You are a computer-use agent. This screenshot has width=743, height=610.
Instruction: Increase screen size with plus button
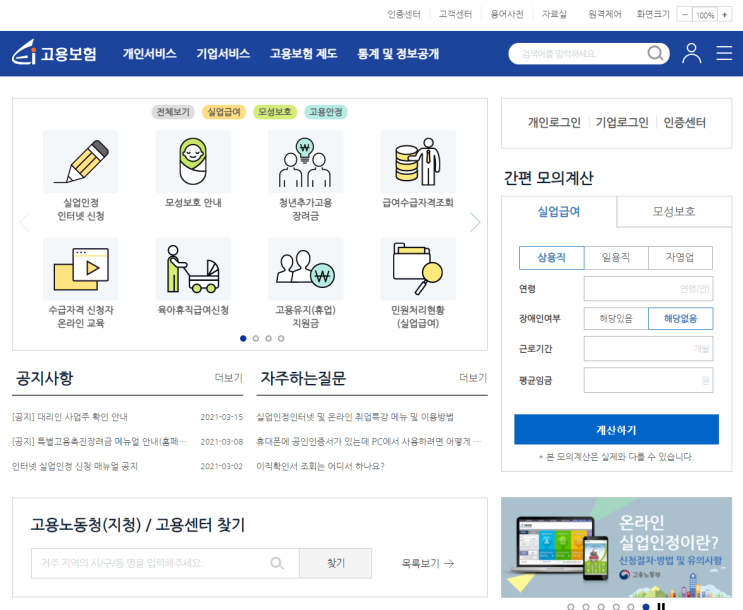point(725,15)
